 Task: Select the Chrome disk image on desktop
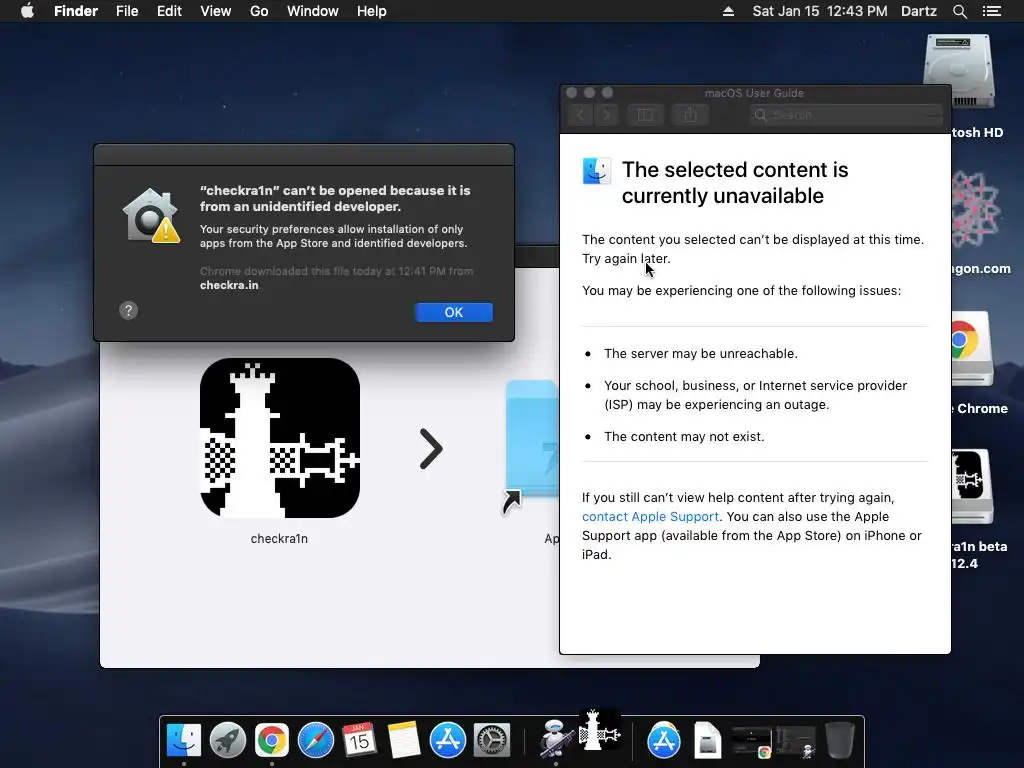972,349
